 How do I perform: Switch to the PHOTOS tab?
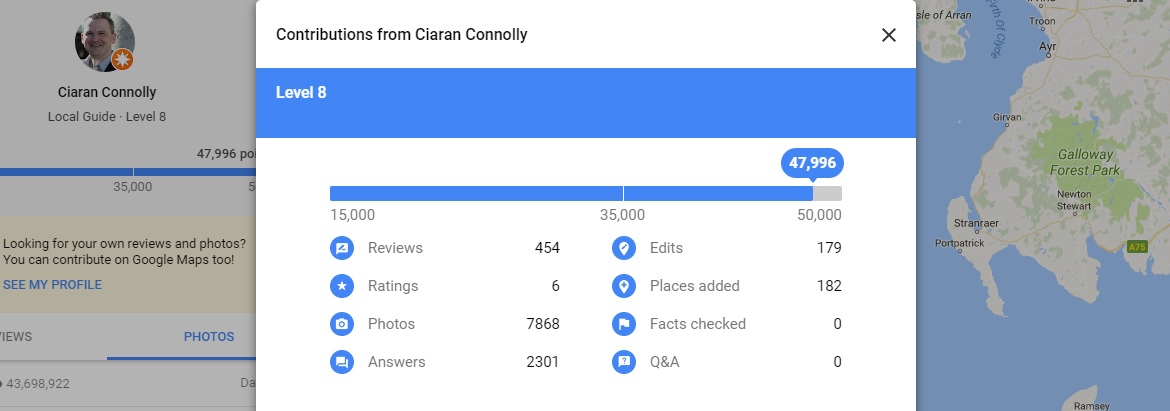pos(209,336)
